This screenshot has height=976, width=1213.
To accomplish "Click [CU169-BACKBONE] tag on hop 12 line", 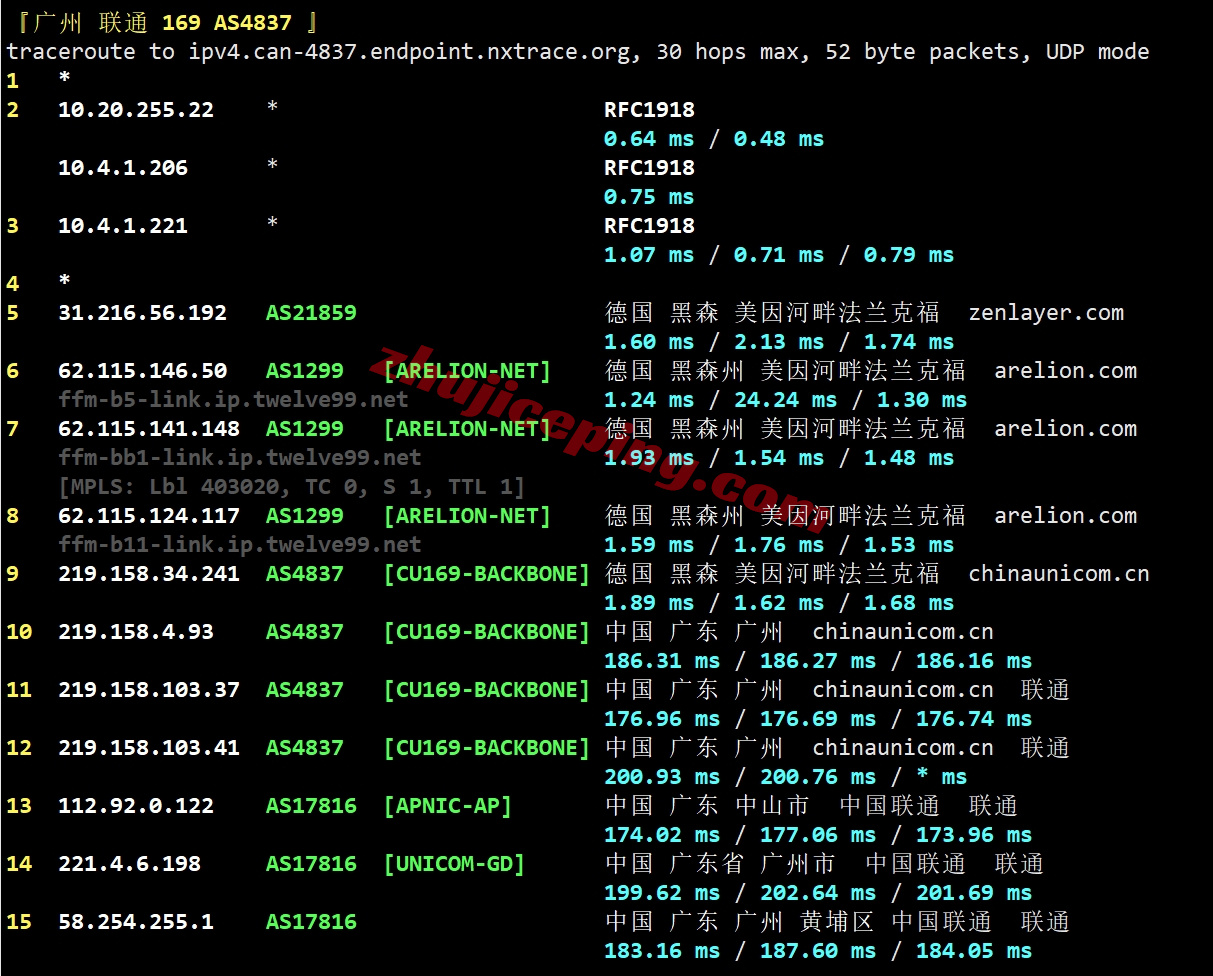I will tap(487, 748).
